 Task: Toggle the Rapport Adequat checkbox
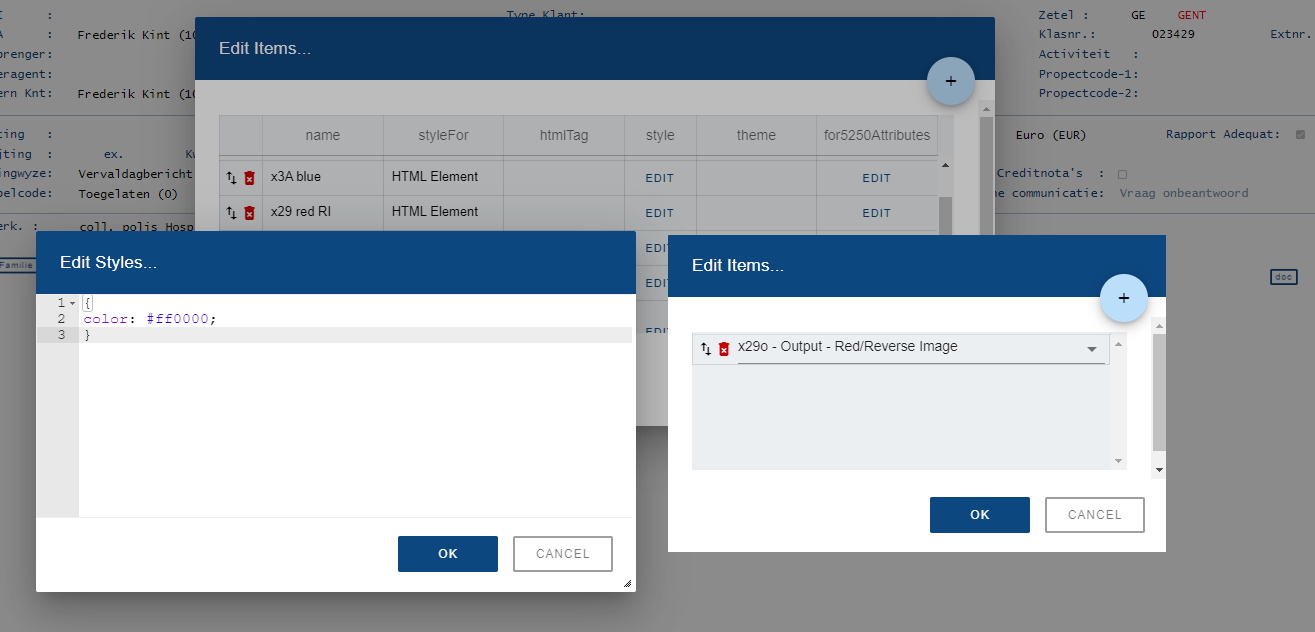(1300, 135)
